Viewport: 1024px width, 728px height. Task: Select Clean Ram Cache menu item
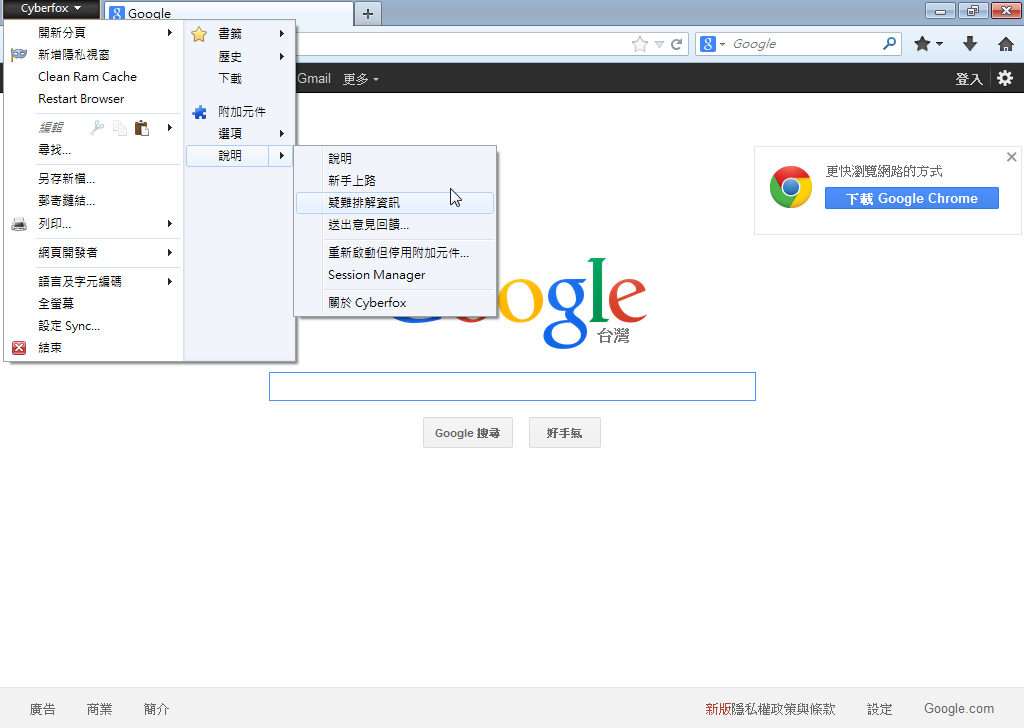(x=92, y=76)
